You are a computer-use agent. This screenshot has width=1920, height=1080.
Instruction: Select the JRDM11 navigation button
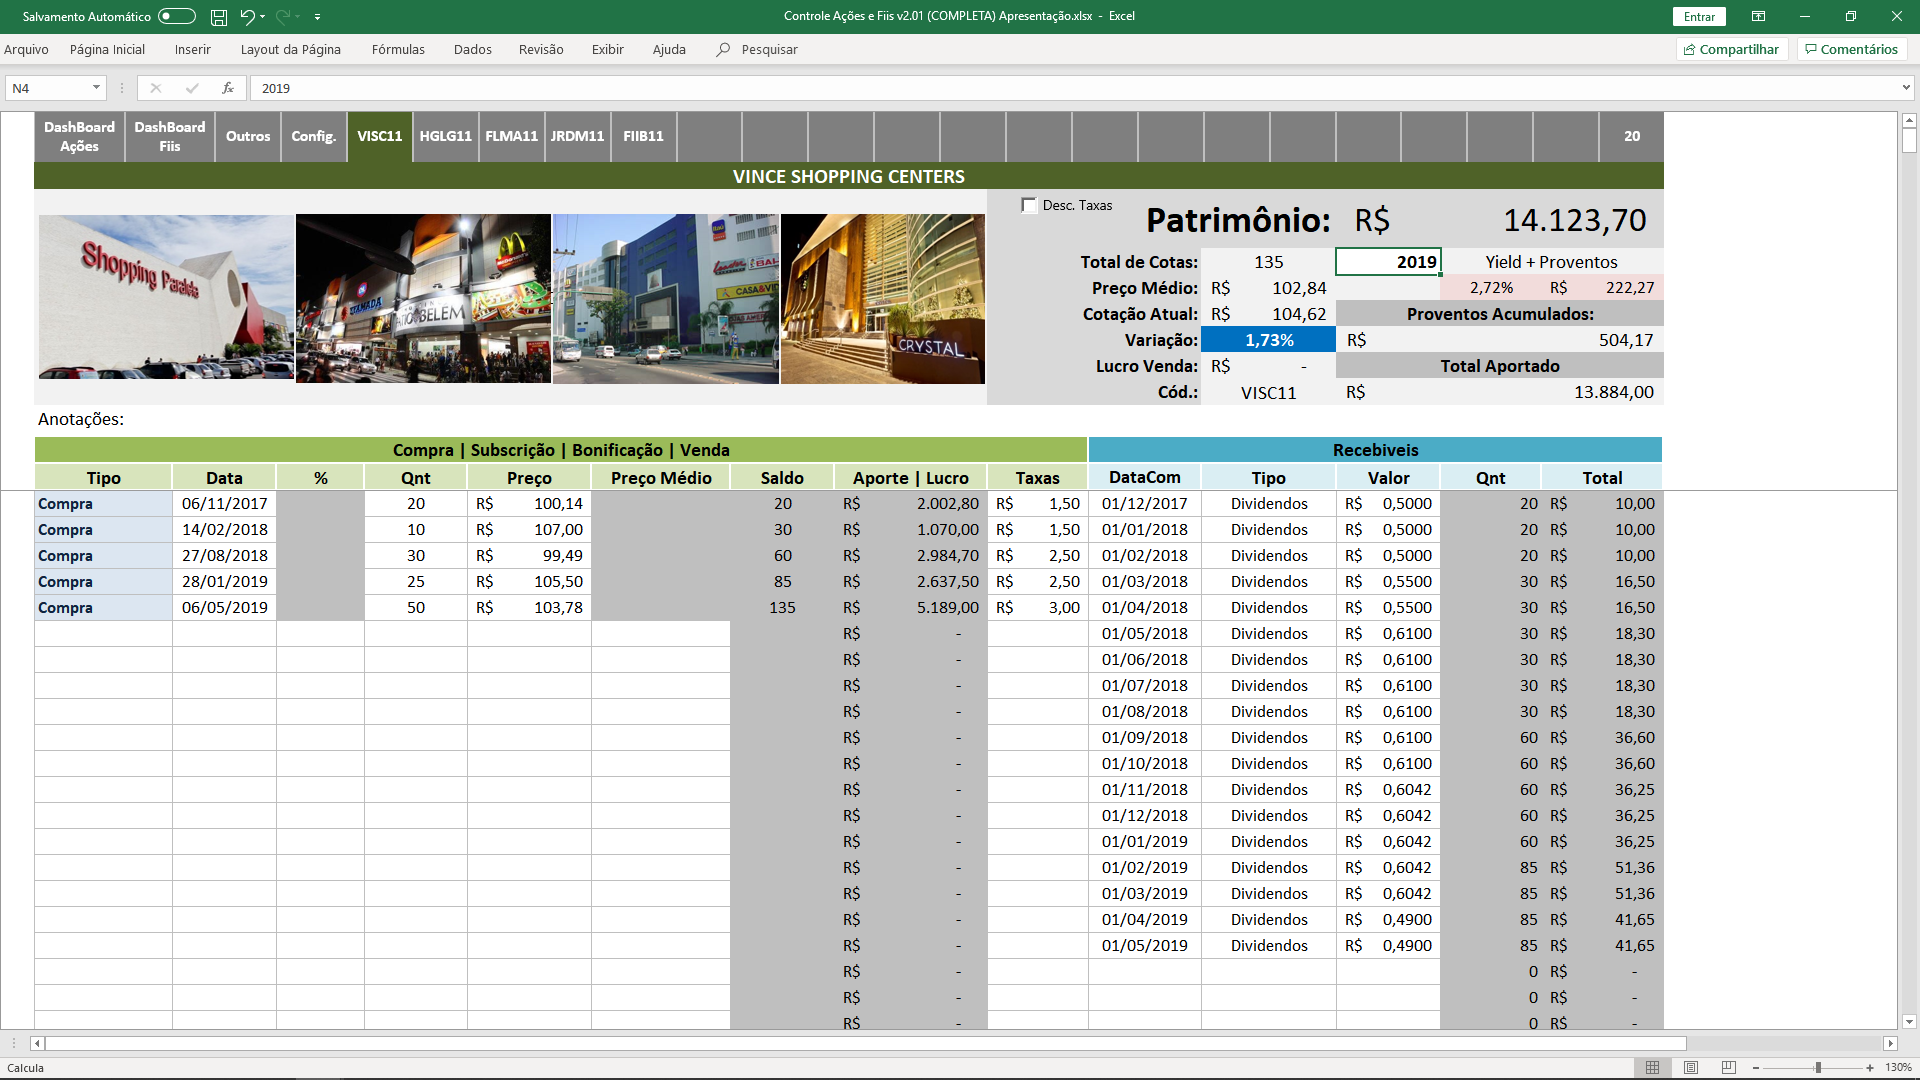[x=577, y=136]
